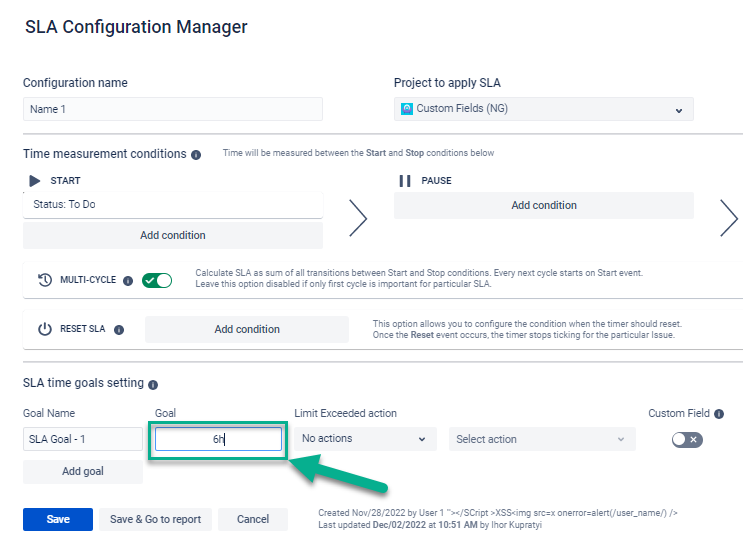743x545 pixels.
Task: Open the Select action dropdown
Action: 541,439
